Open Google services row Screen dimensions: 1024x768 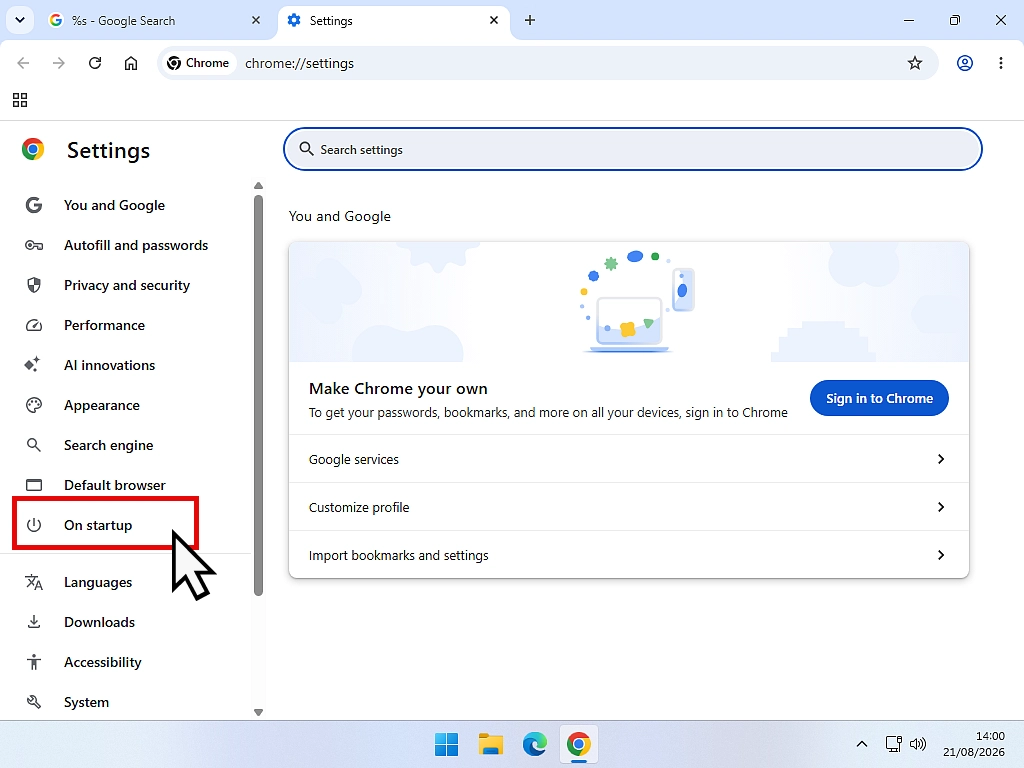628,459
